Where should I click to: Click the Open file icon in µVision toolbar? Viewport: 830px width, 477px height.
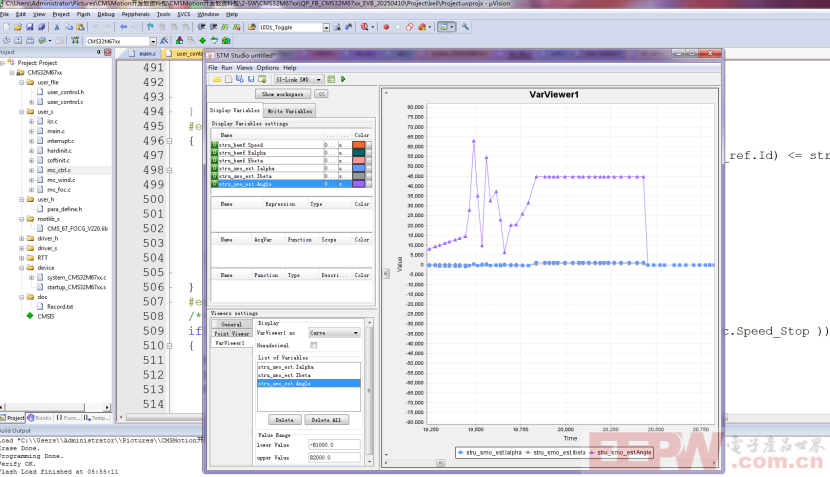pos(18,27)
